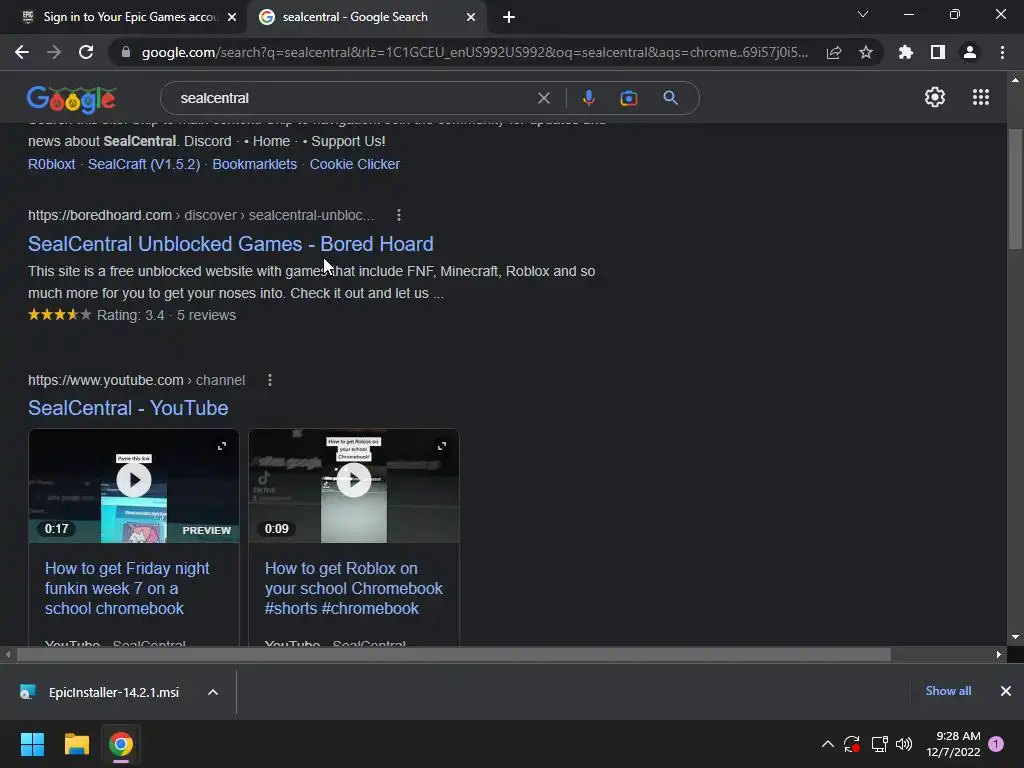Open the notification badge in taskbar
Image resolution: width=1024 pixels, height=768 pixels.
(x=996, y=744)
